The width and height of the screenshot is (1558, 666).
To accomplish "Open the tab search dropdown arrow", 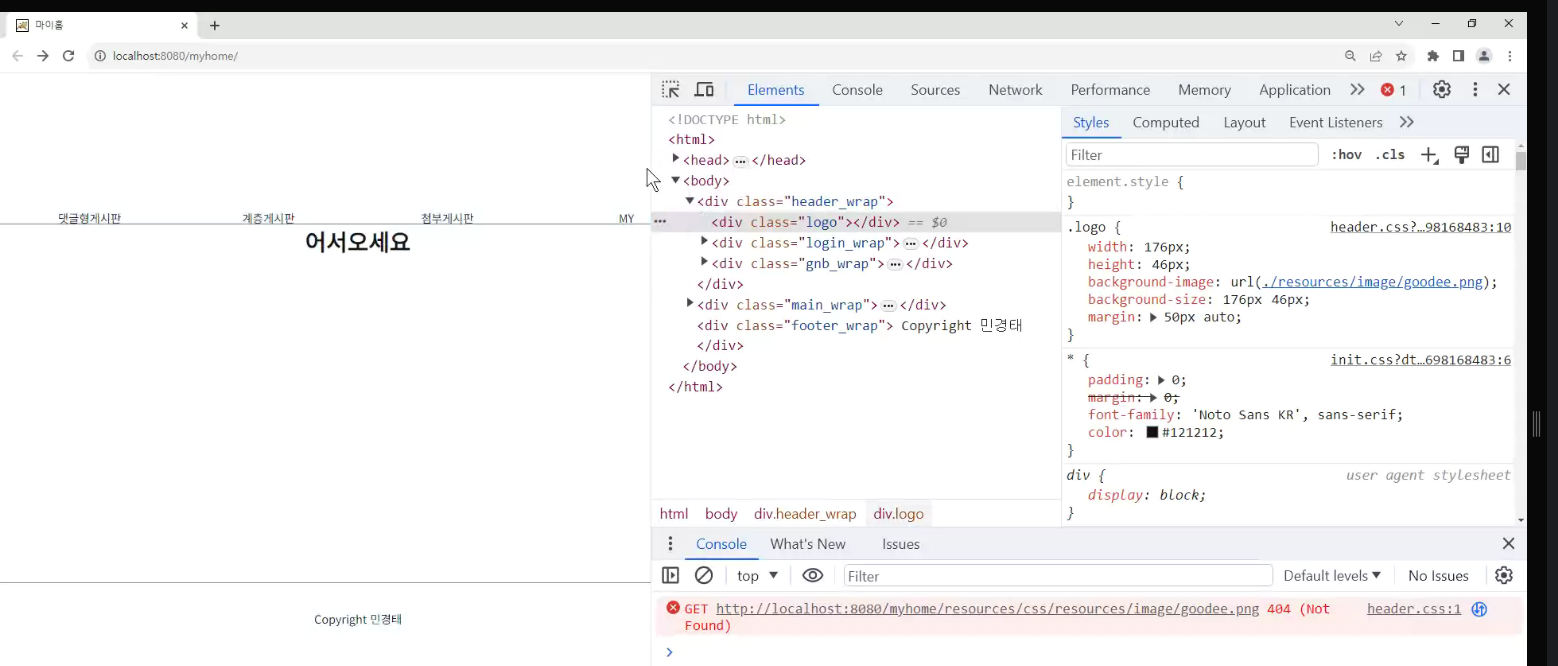I will click(1399, 23).
